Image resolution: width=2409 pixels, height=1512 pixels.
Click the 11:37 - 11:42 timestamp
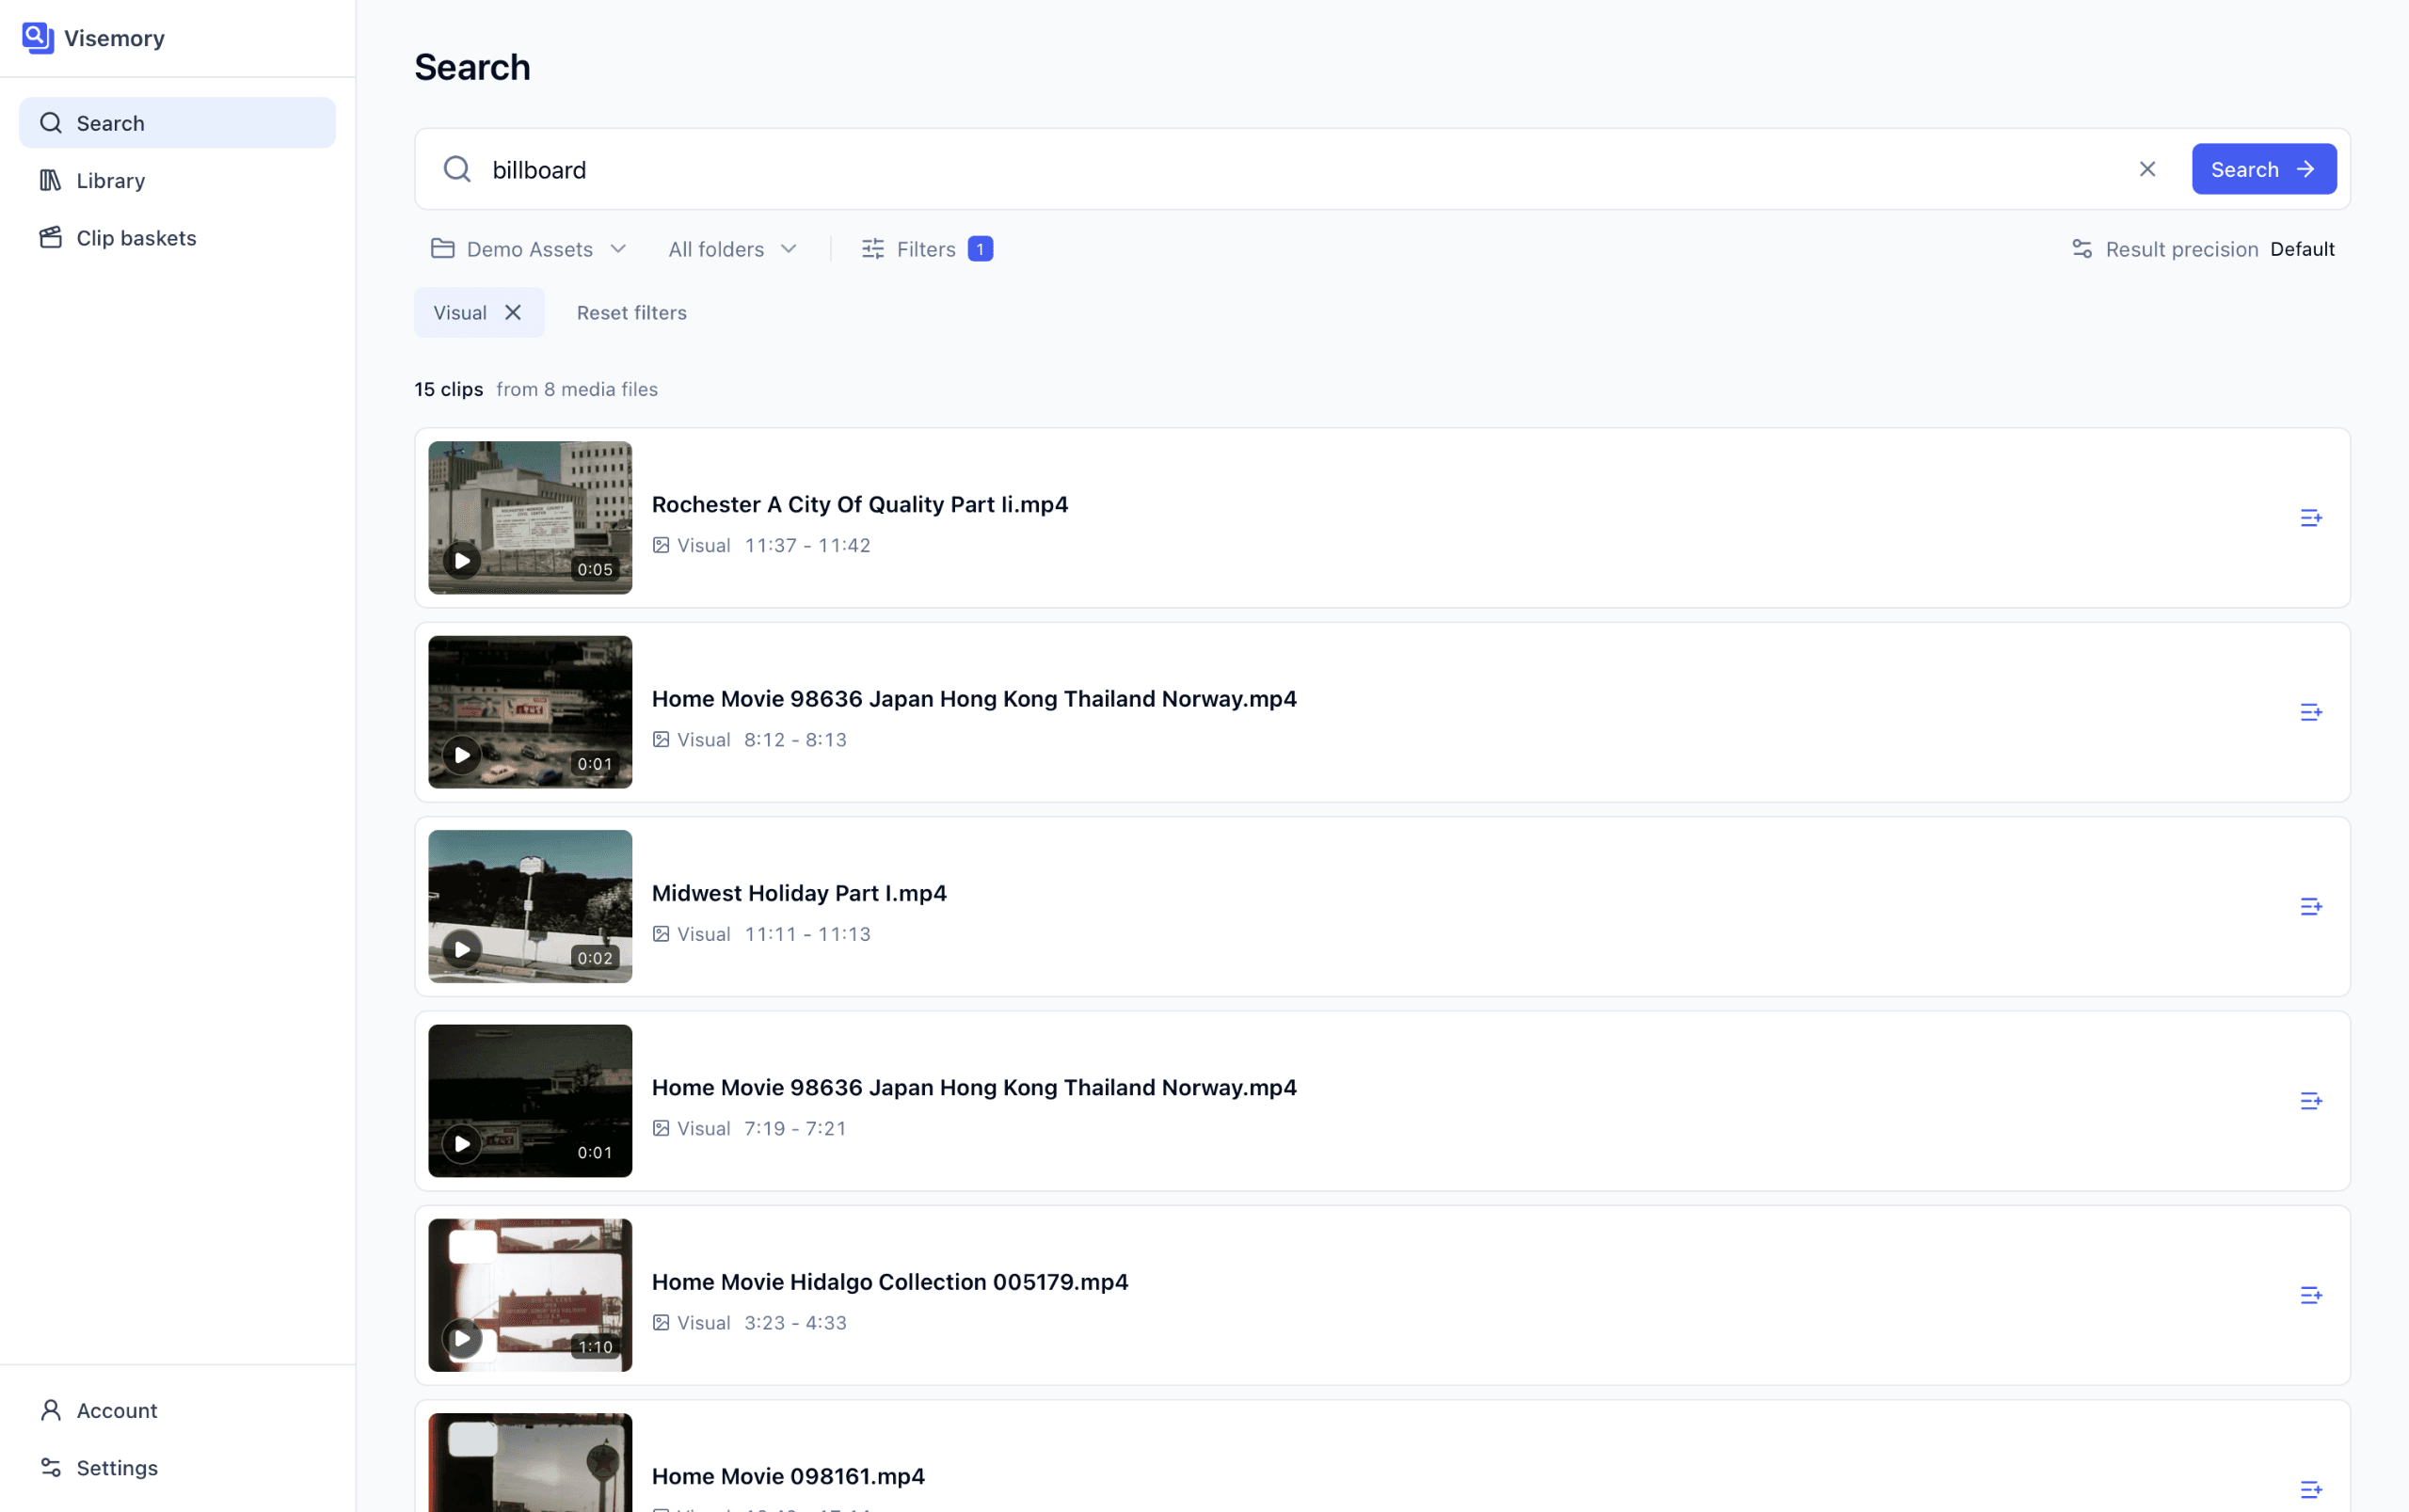coord(807,545)
